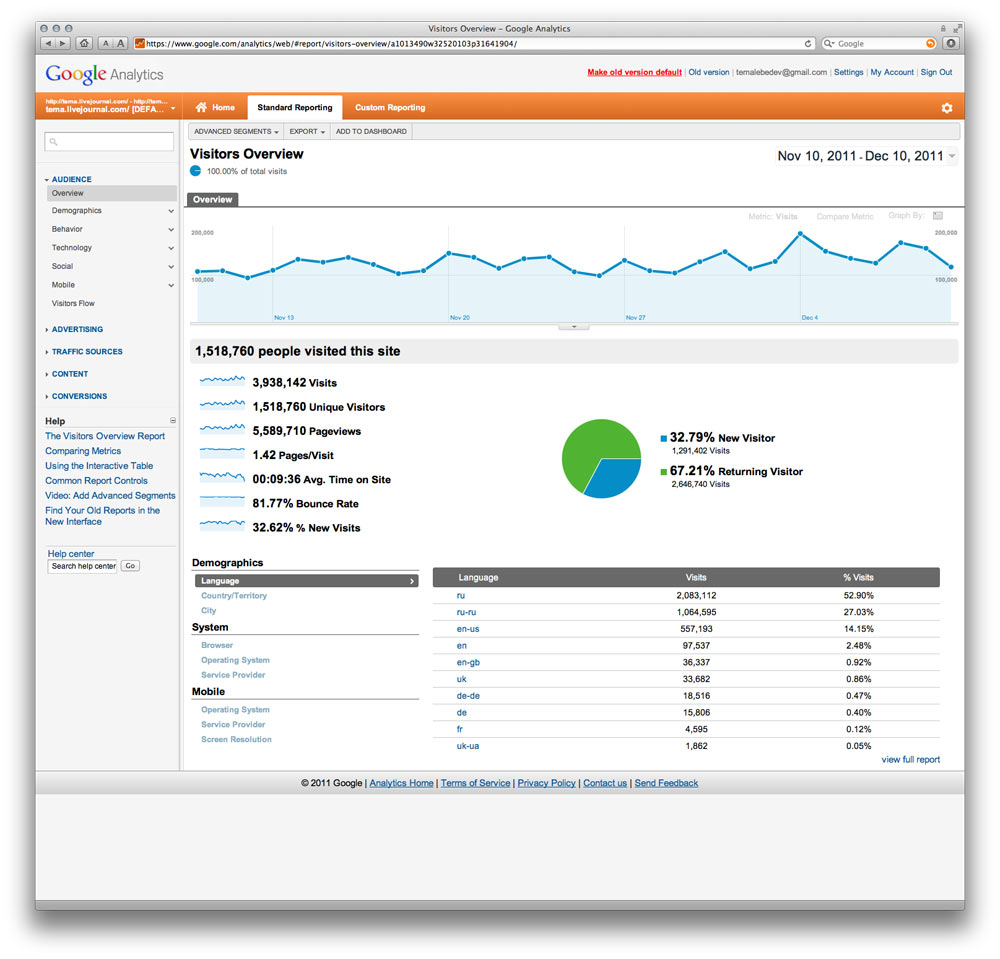Image resolution: width=1000 pixels, height=959 pixels.
Task: Click the browser back arrow button
Action: tap(48, 43)
